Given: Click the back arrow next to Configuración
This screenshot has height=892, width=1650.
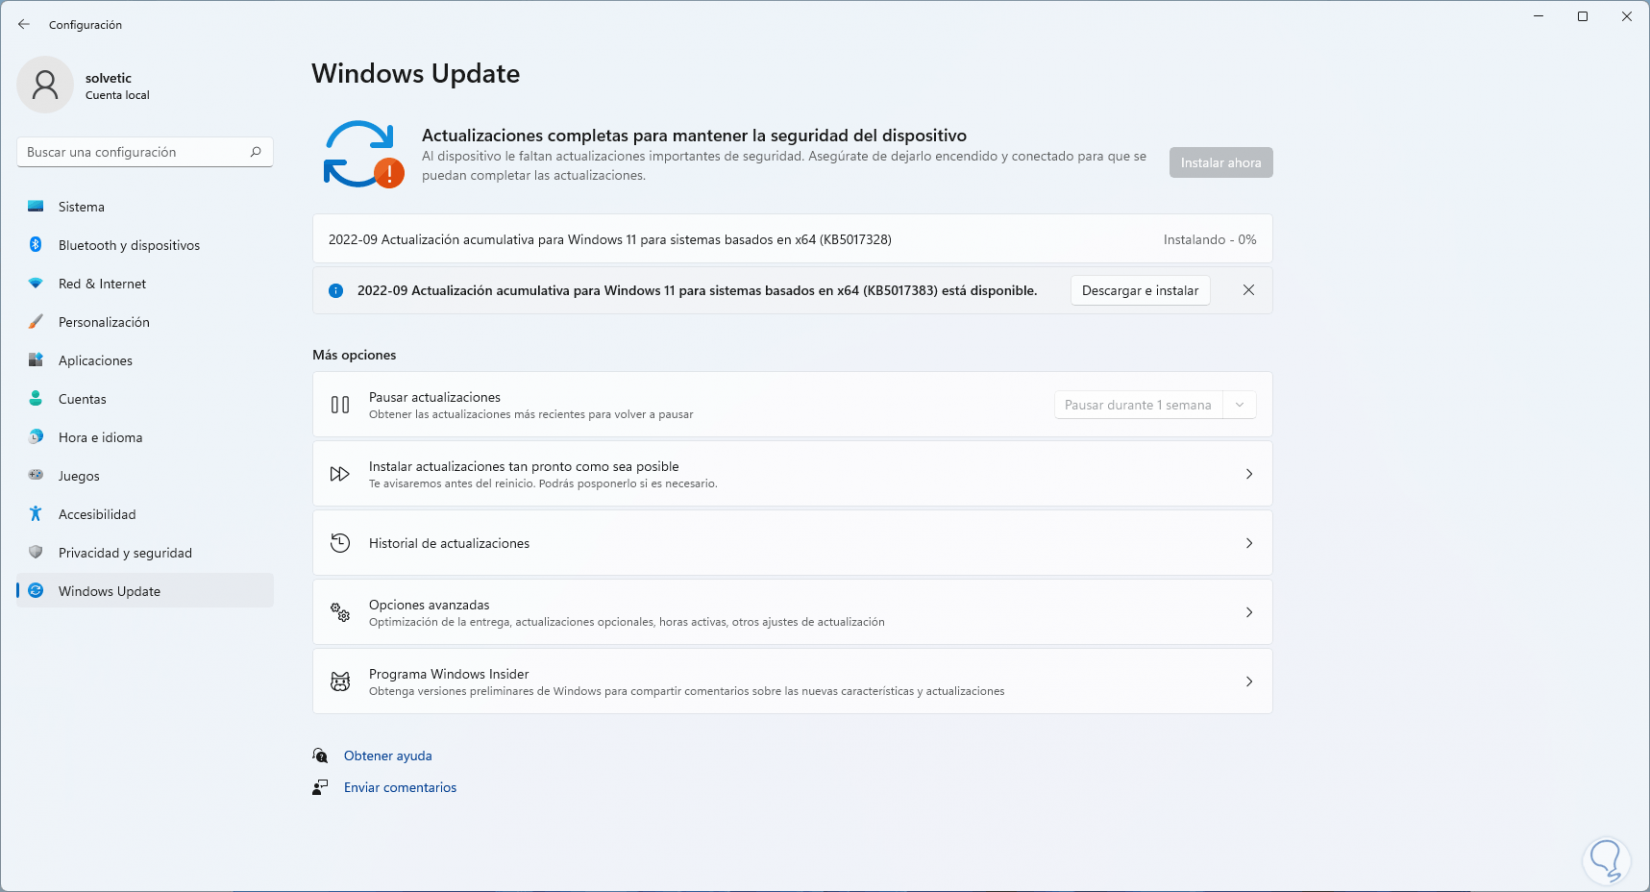Looking at the screenshot, I should coord(24,25).
